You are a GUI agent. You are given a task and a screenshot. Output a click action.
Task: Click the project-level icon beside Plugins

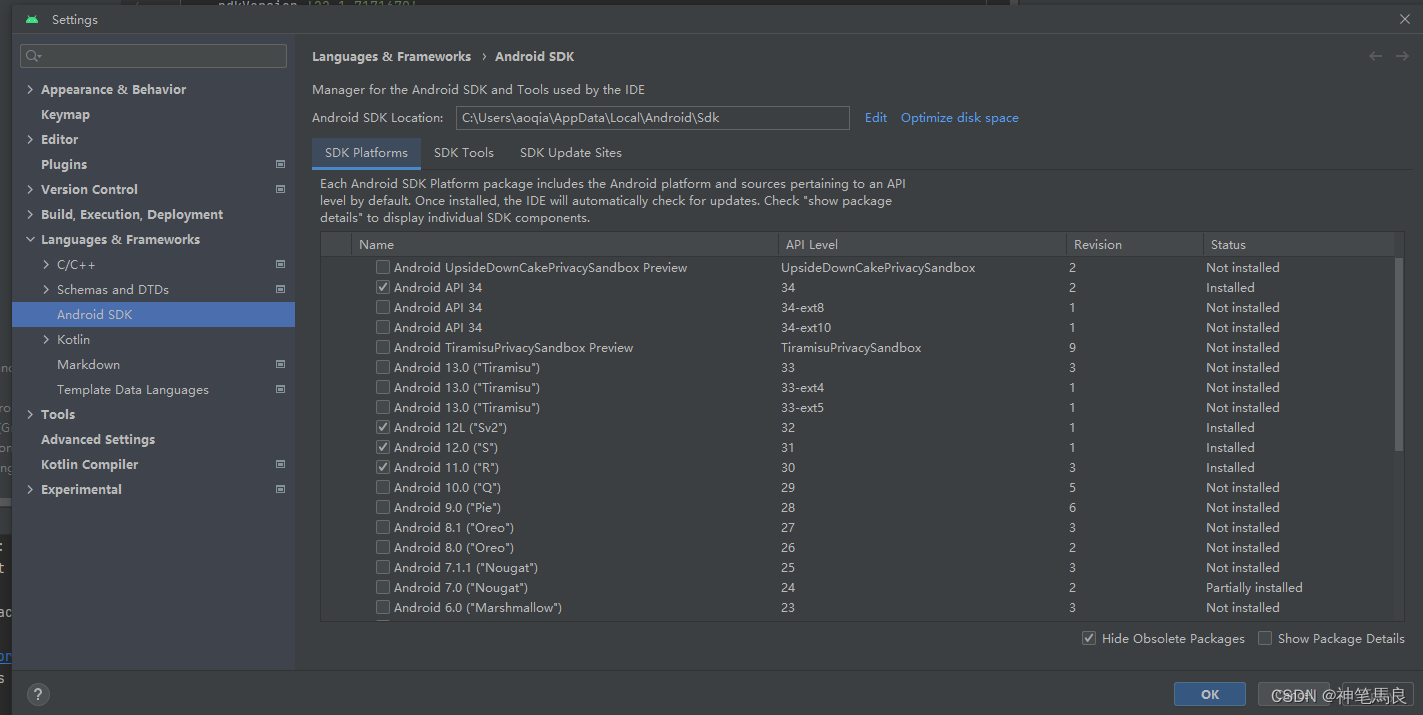click(x=280, y=164)
